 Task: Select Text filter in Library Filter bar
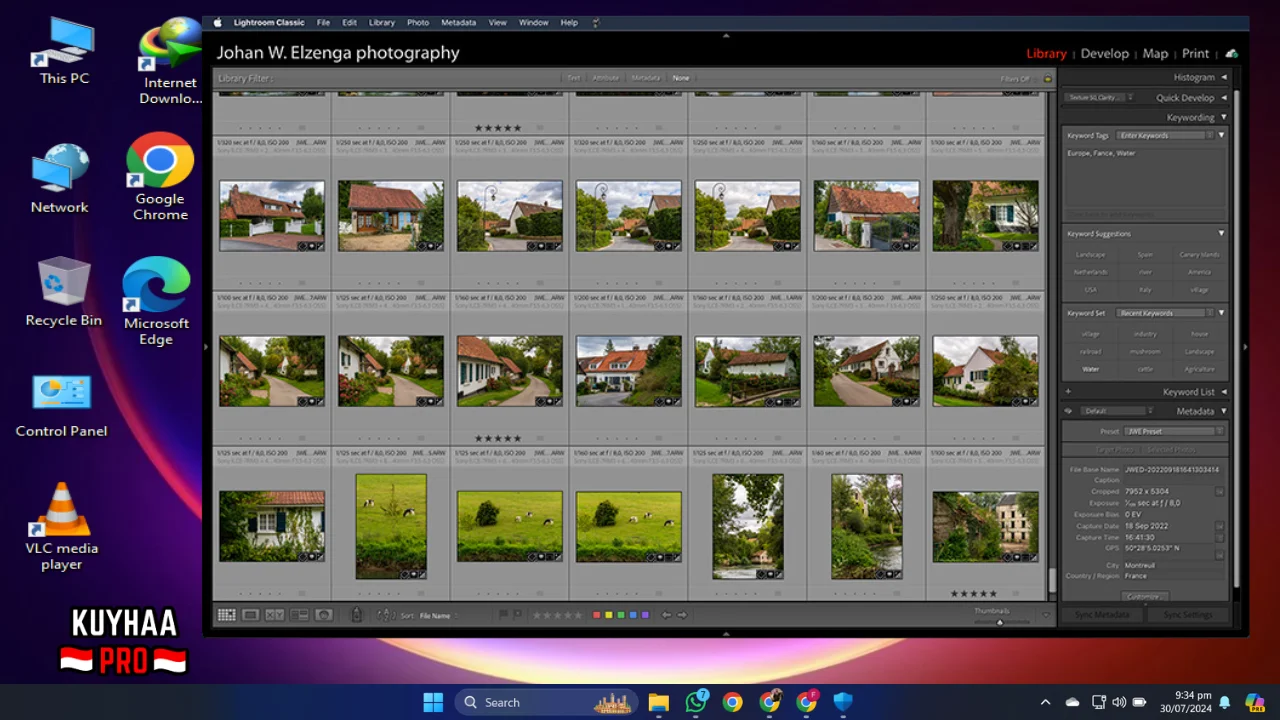[x=574, y=78]
